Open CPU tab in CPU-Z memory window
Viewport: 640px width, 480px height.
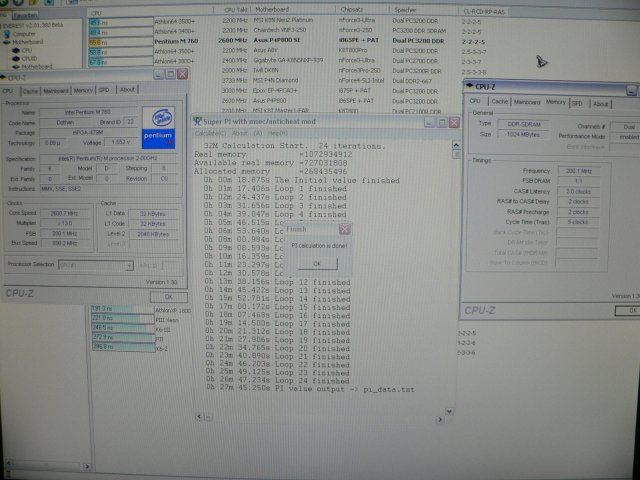[x=475, y=101]
